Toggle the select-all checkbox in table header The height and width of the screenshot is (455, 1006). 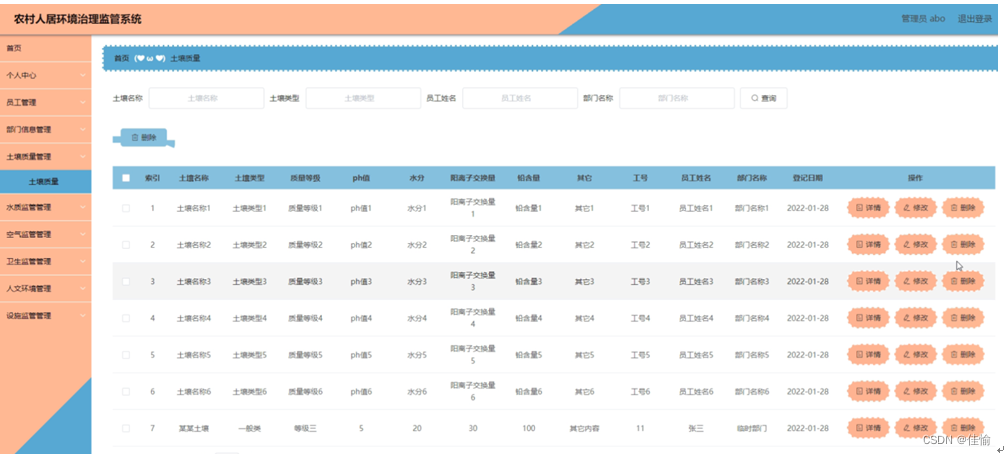click(x=126, y=178)
